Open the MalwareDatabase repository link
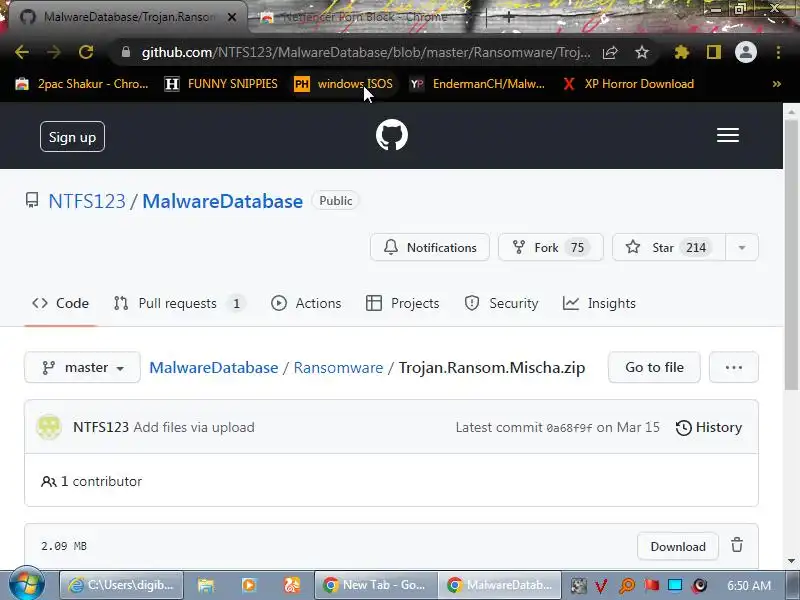The width and height of the screenshot is (800, 600). [222, 201]
